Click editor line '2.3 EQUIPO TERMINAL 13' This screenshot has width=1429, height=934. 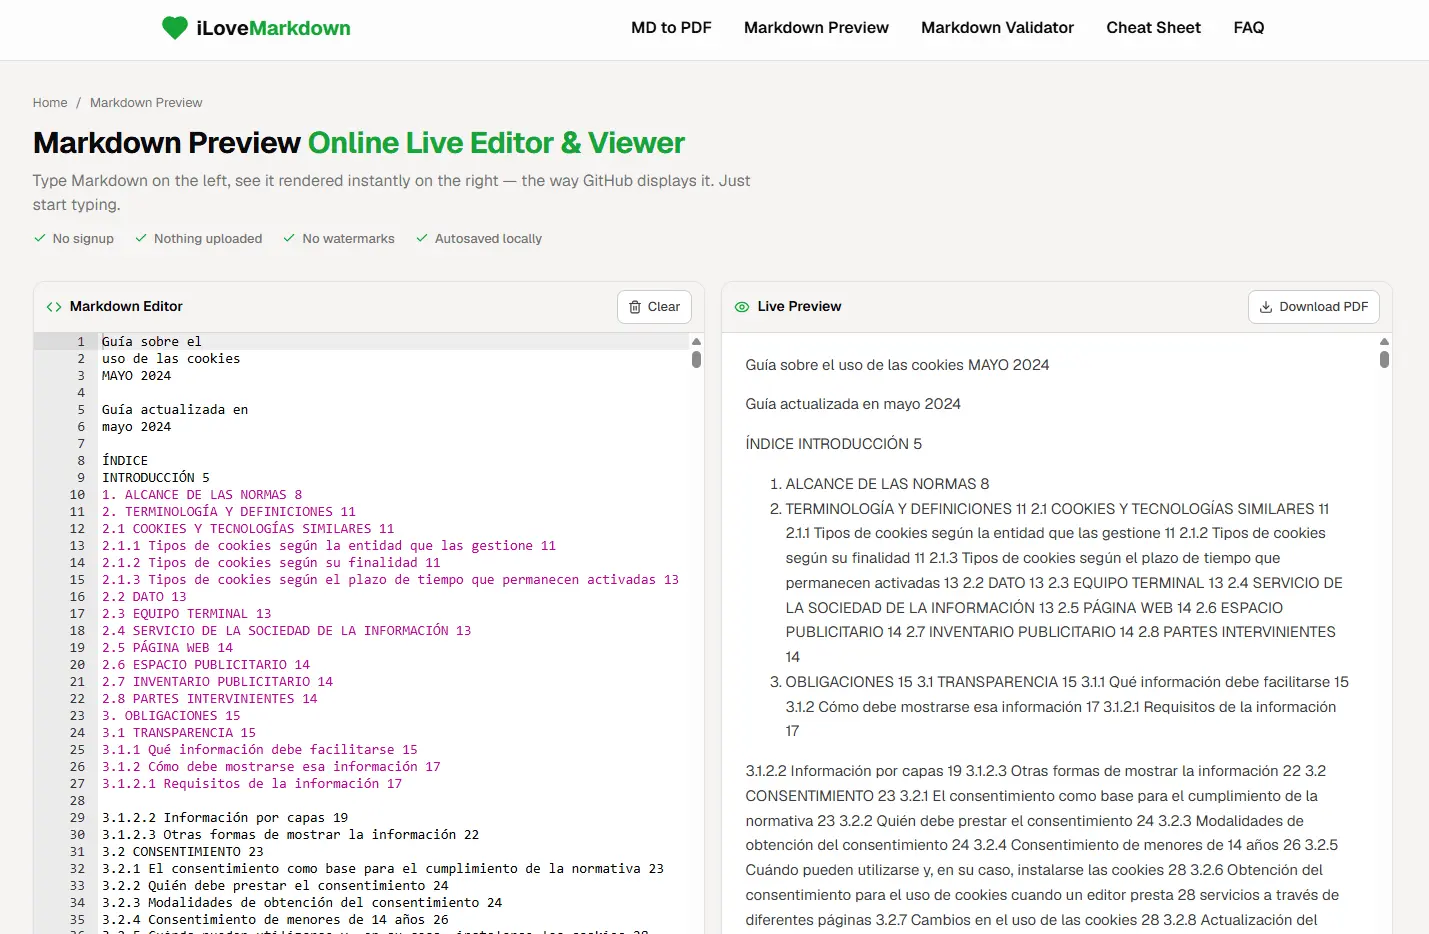click(x=187, y=614)
